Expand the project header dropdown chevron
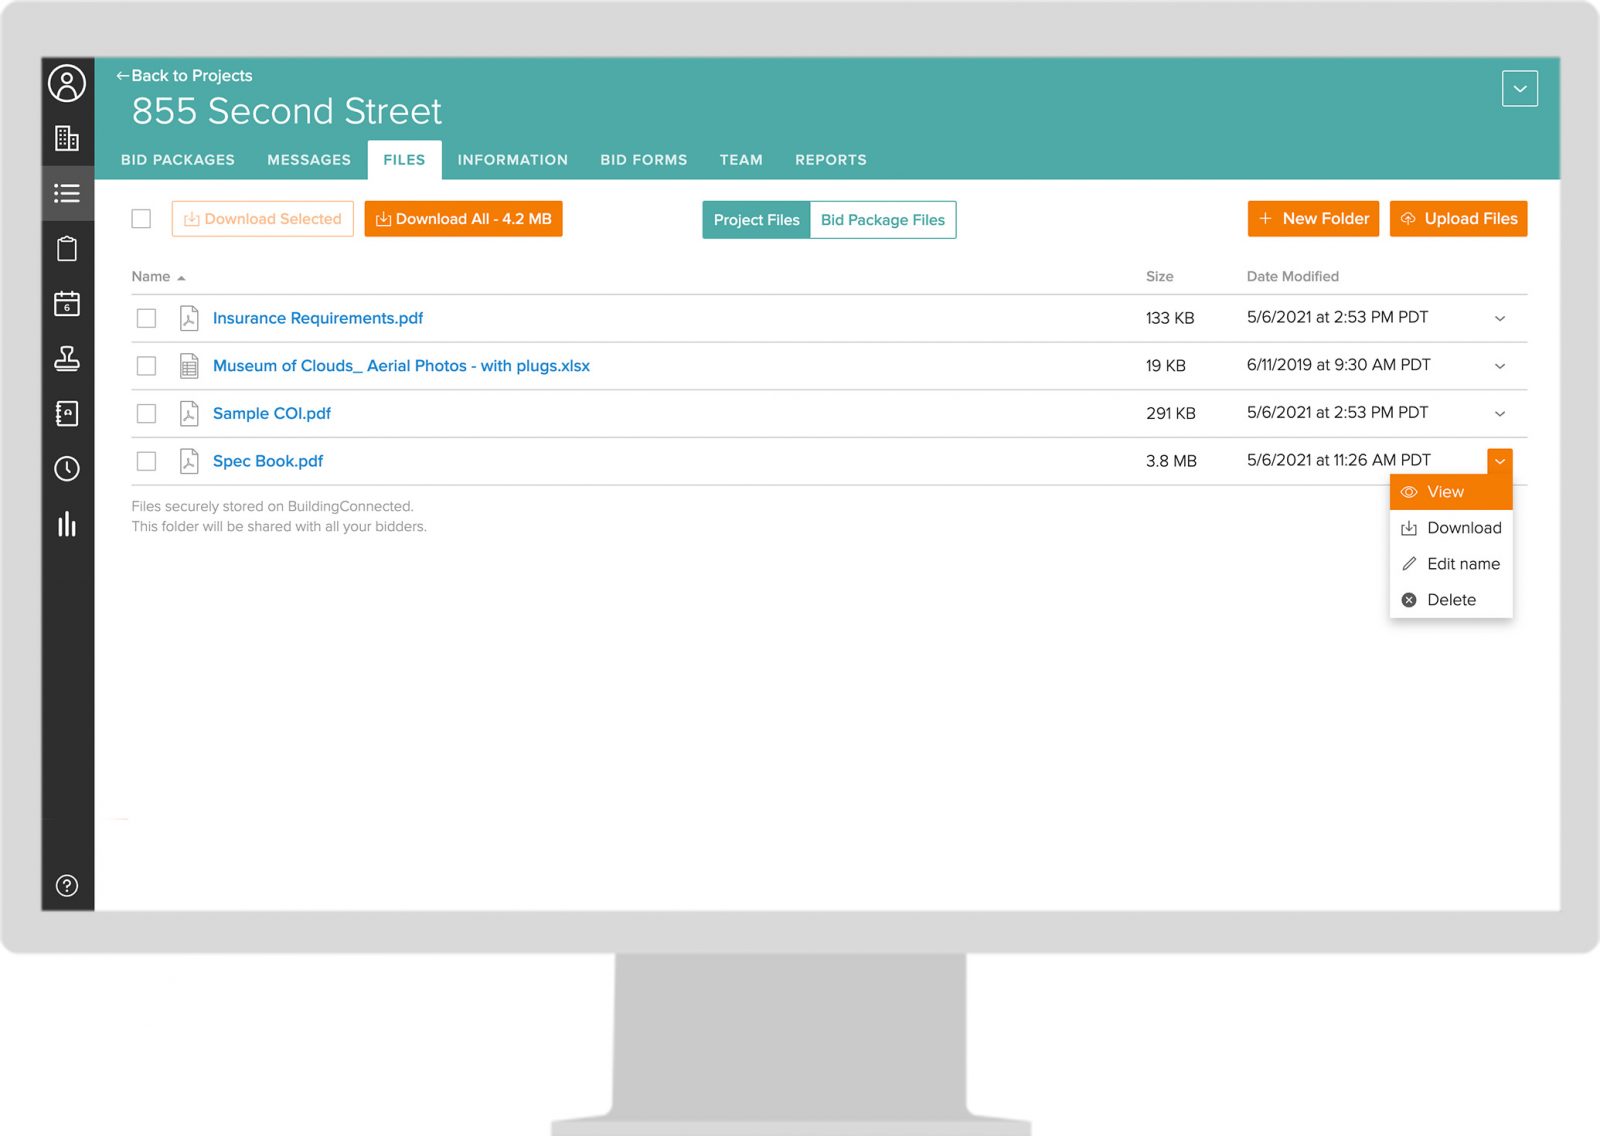This screenshot has height=1136, width=1600. click(1519, 88)
